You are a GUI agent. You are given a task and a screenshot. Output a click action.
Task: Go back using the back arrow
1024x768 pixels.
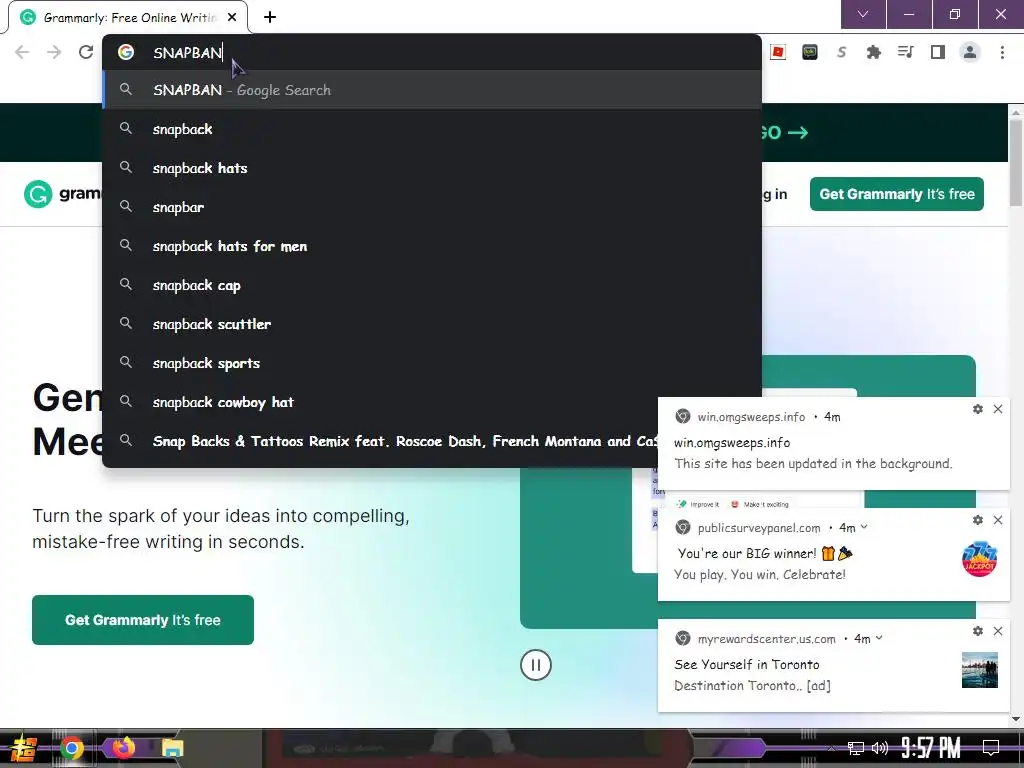(x=22, y=52)
